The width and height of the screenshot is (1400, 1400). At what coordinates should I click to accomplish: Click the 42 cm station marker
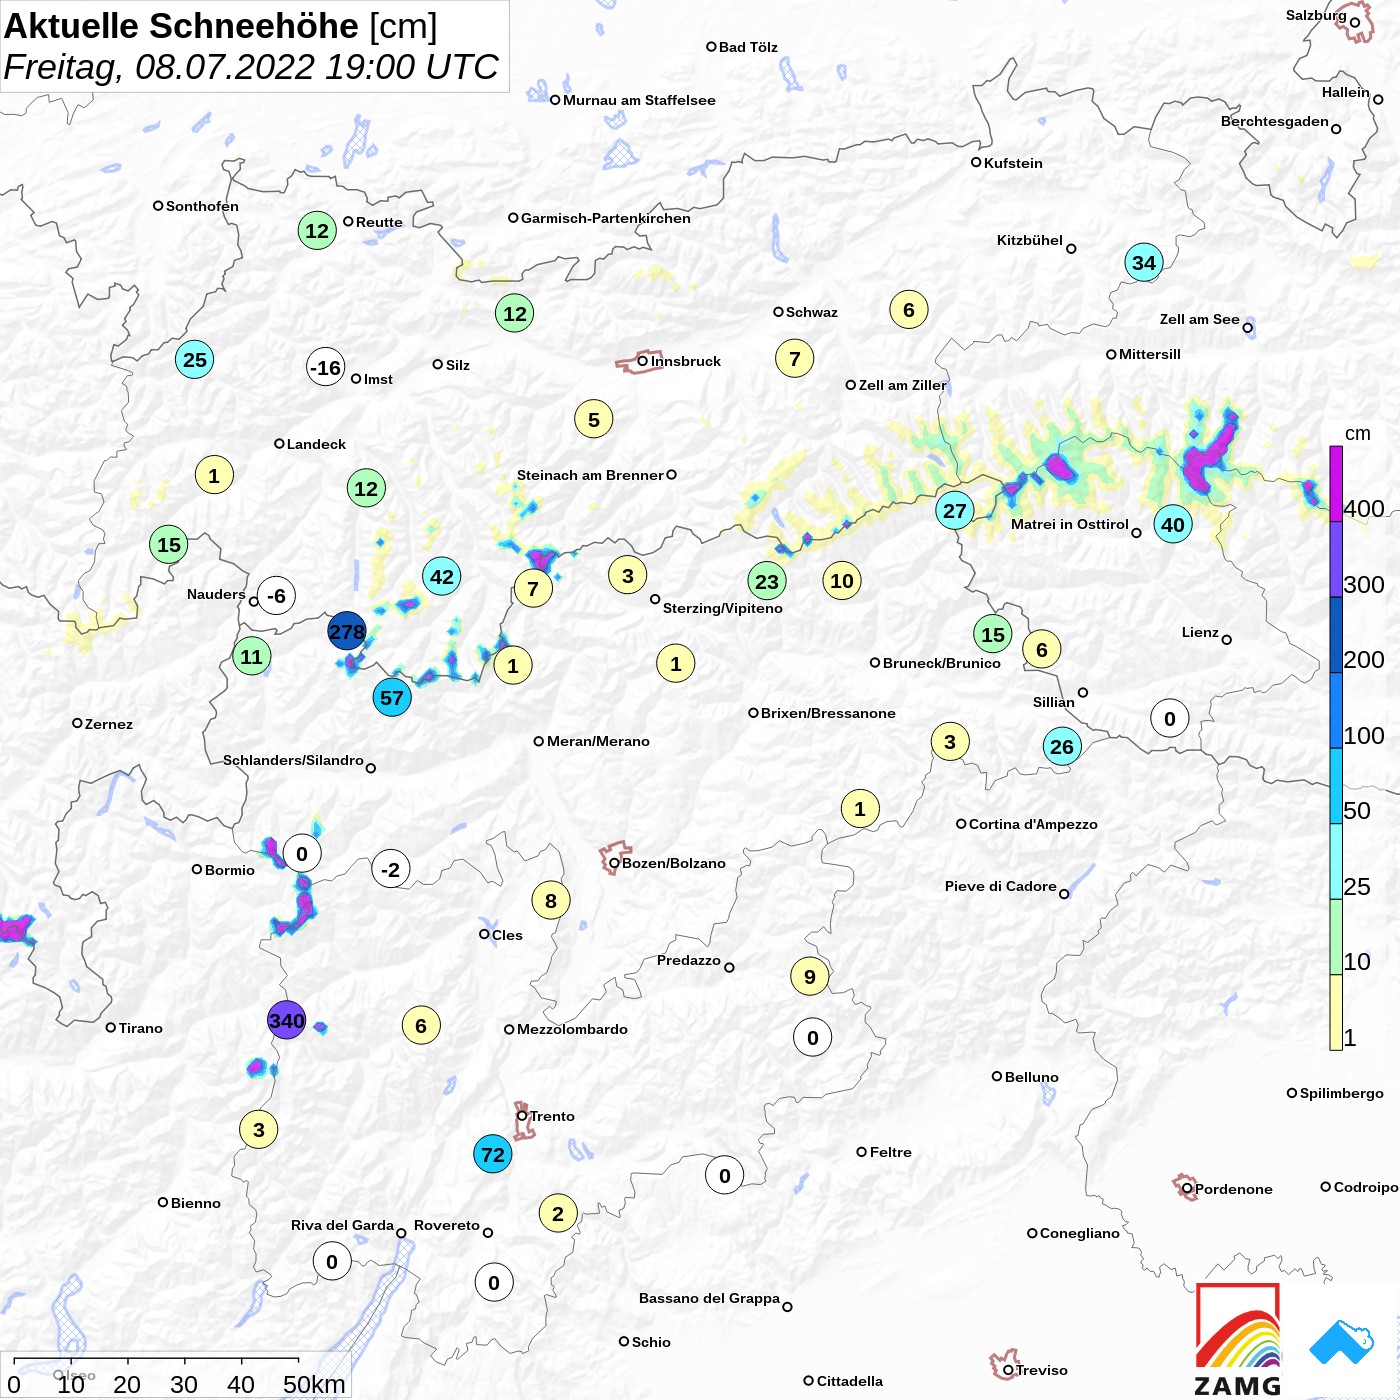(x=442, y=576)
